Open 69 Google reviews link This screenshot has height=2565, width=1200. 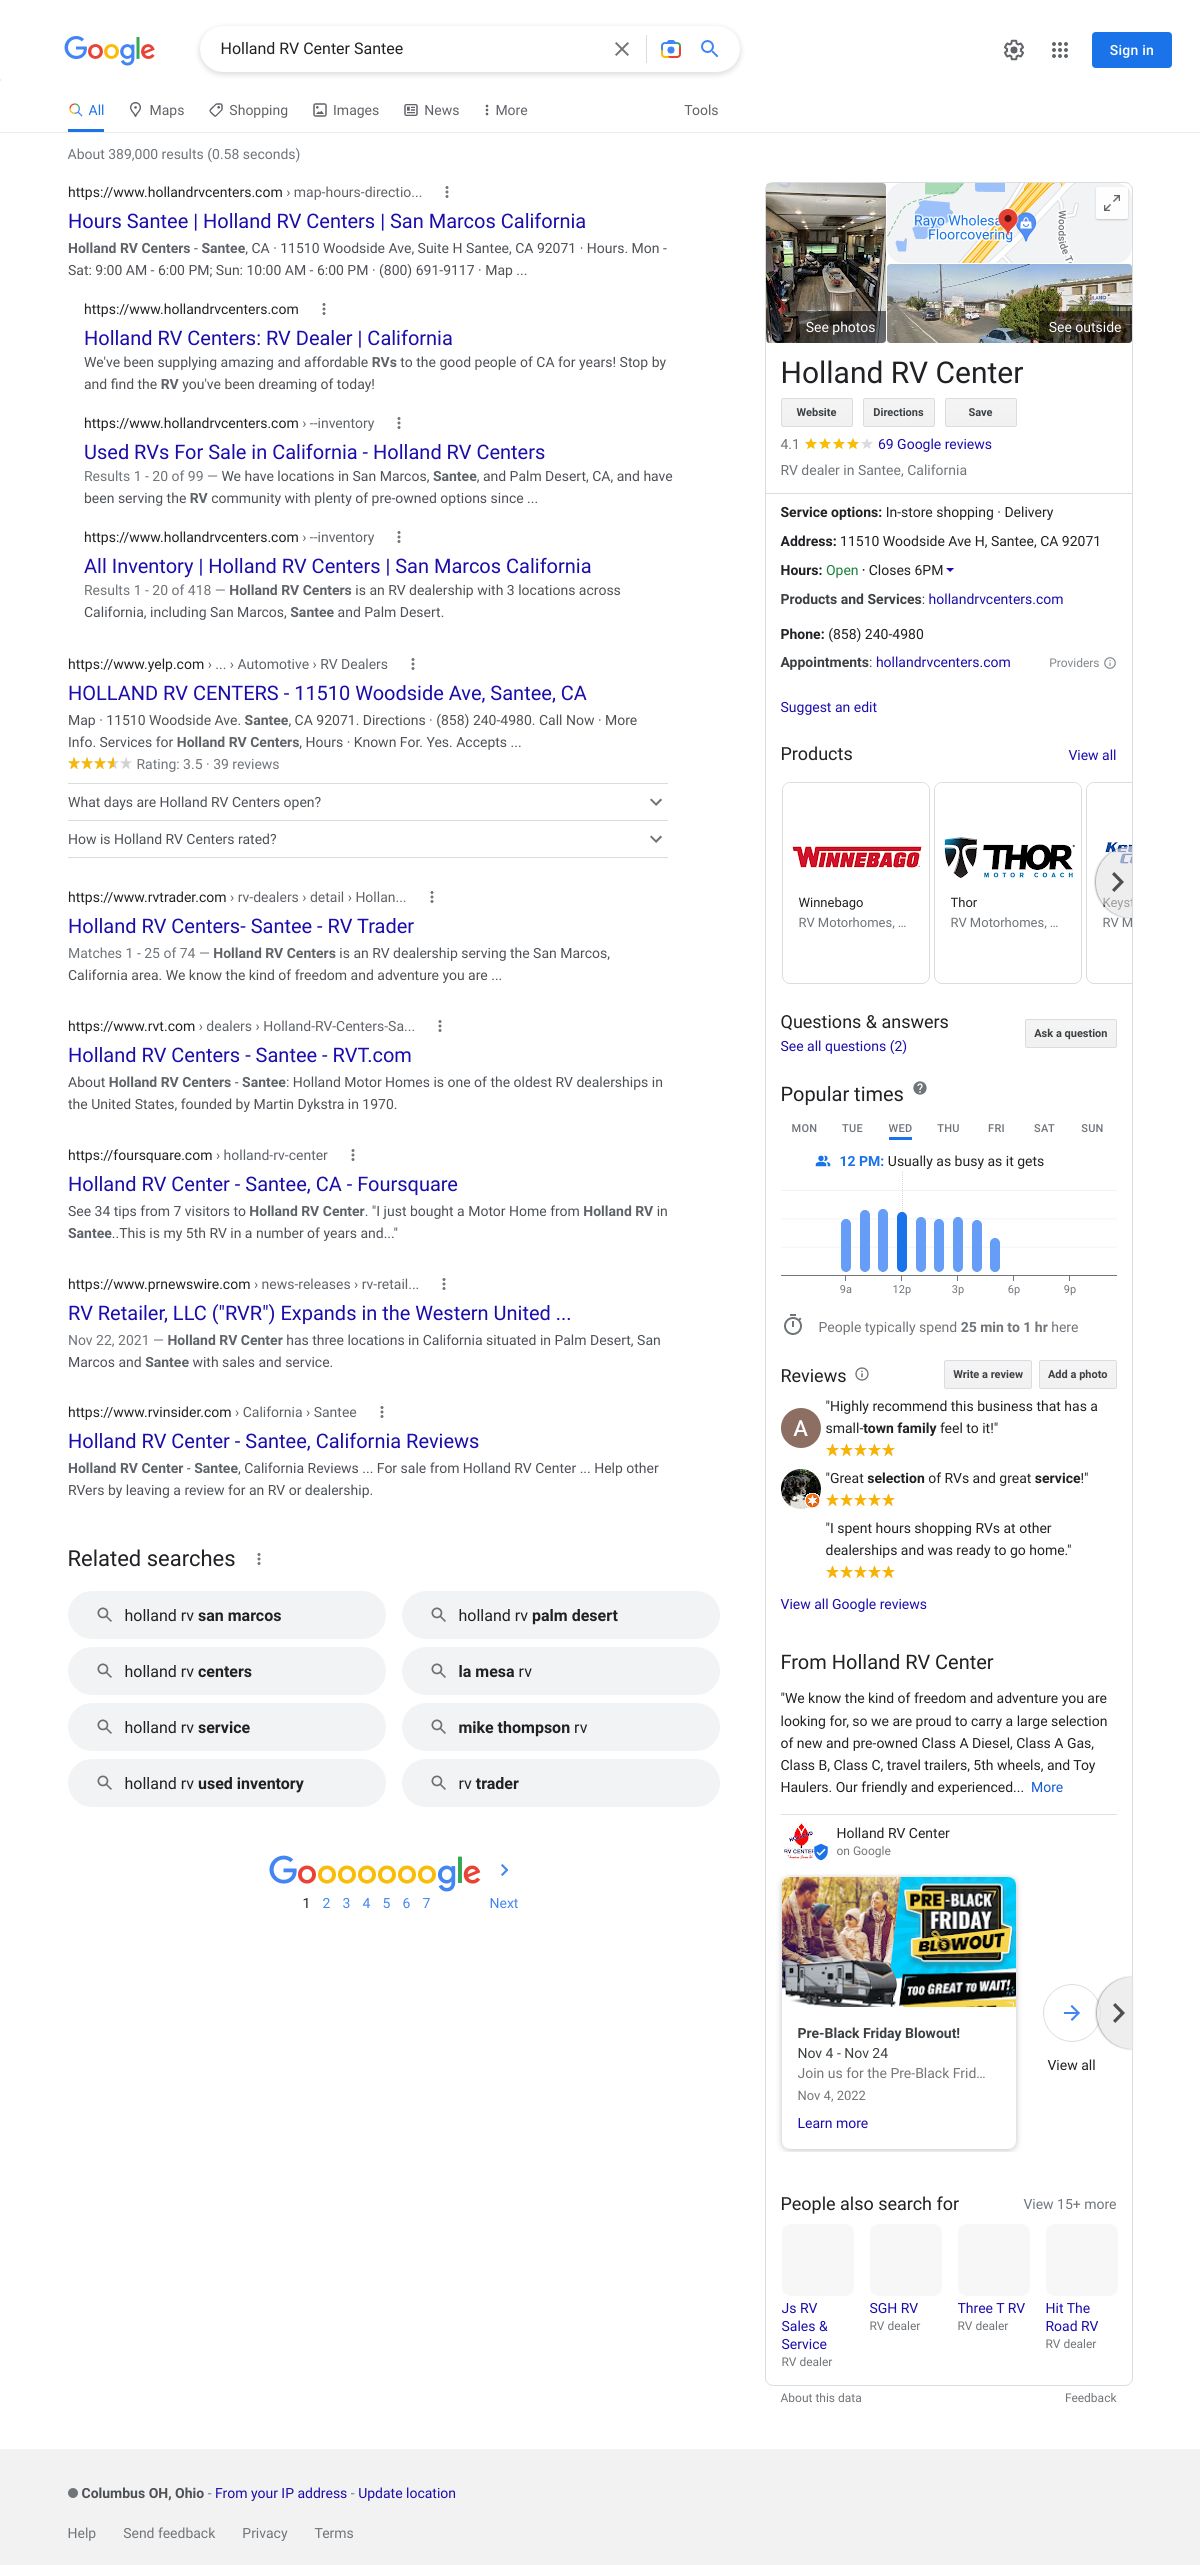(x=934, y=444)
